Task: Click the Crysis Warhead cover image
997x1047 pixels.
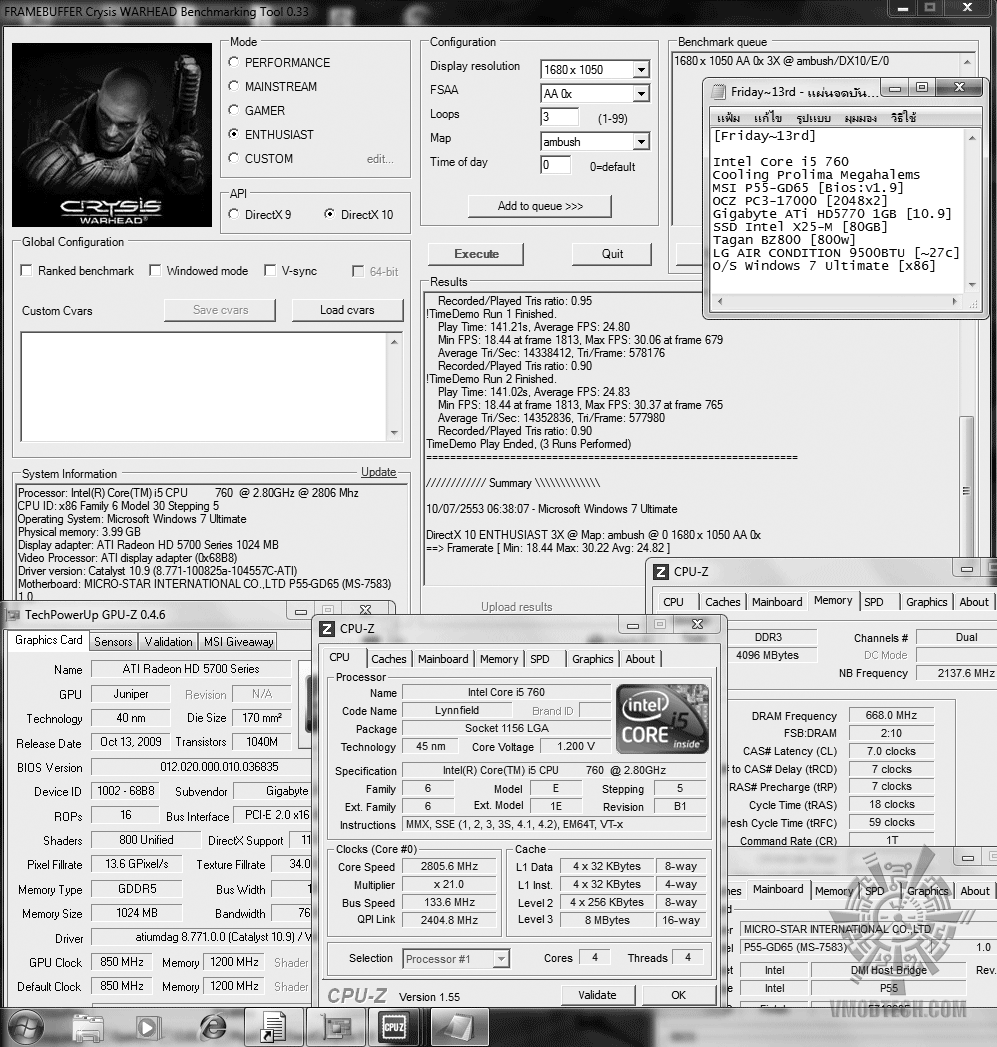Action: pyautogui.click(x=112, y=134)
